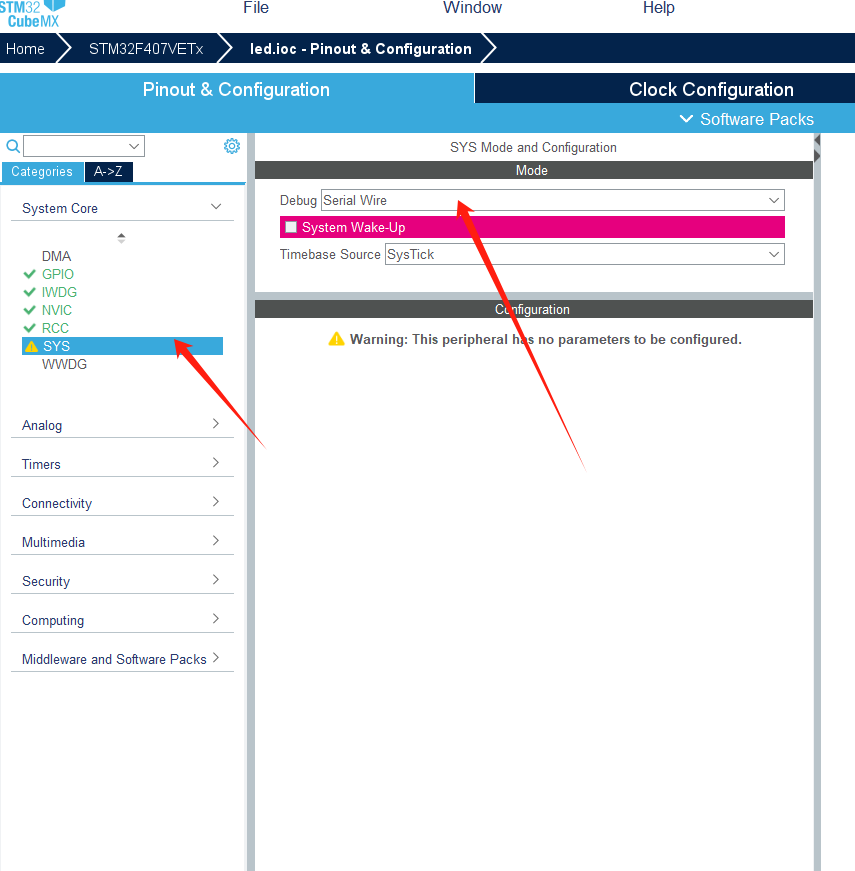Click the warning icon next to SYS

point(32,347)
